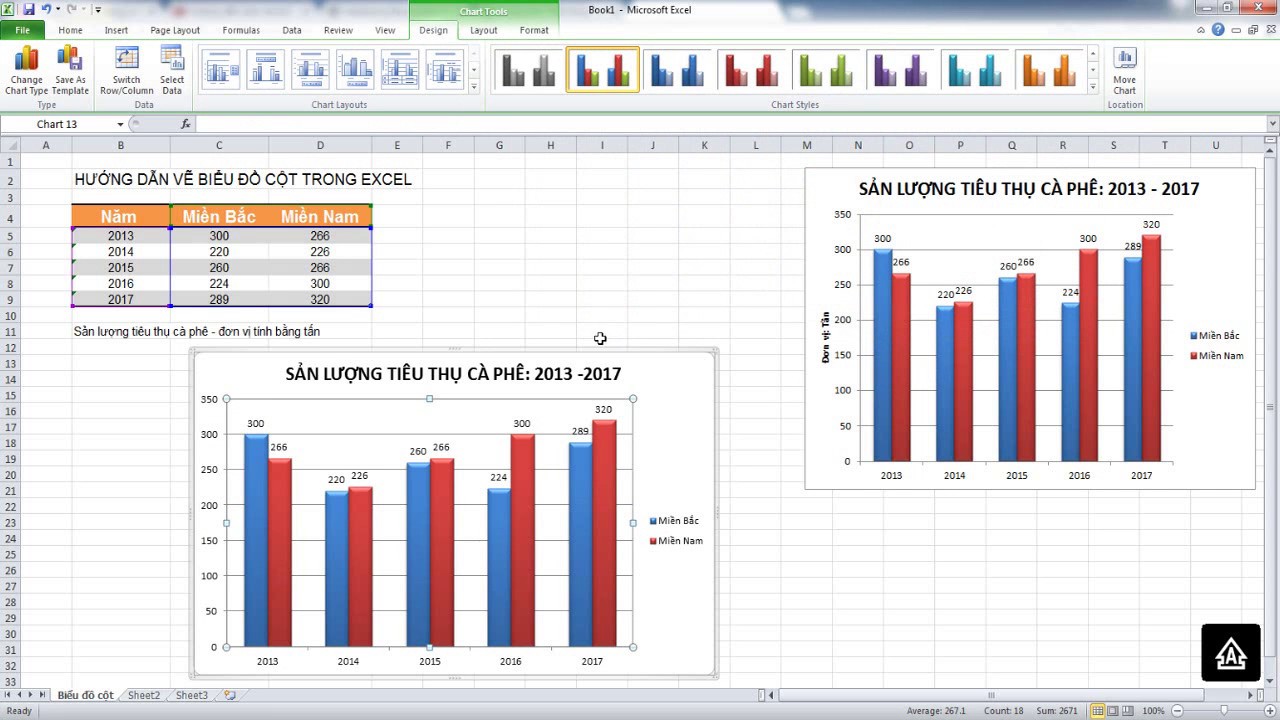Open the Layout tab under Chart Tools
The image size is (1280, 720).
click(483, 30)
